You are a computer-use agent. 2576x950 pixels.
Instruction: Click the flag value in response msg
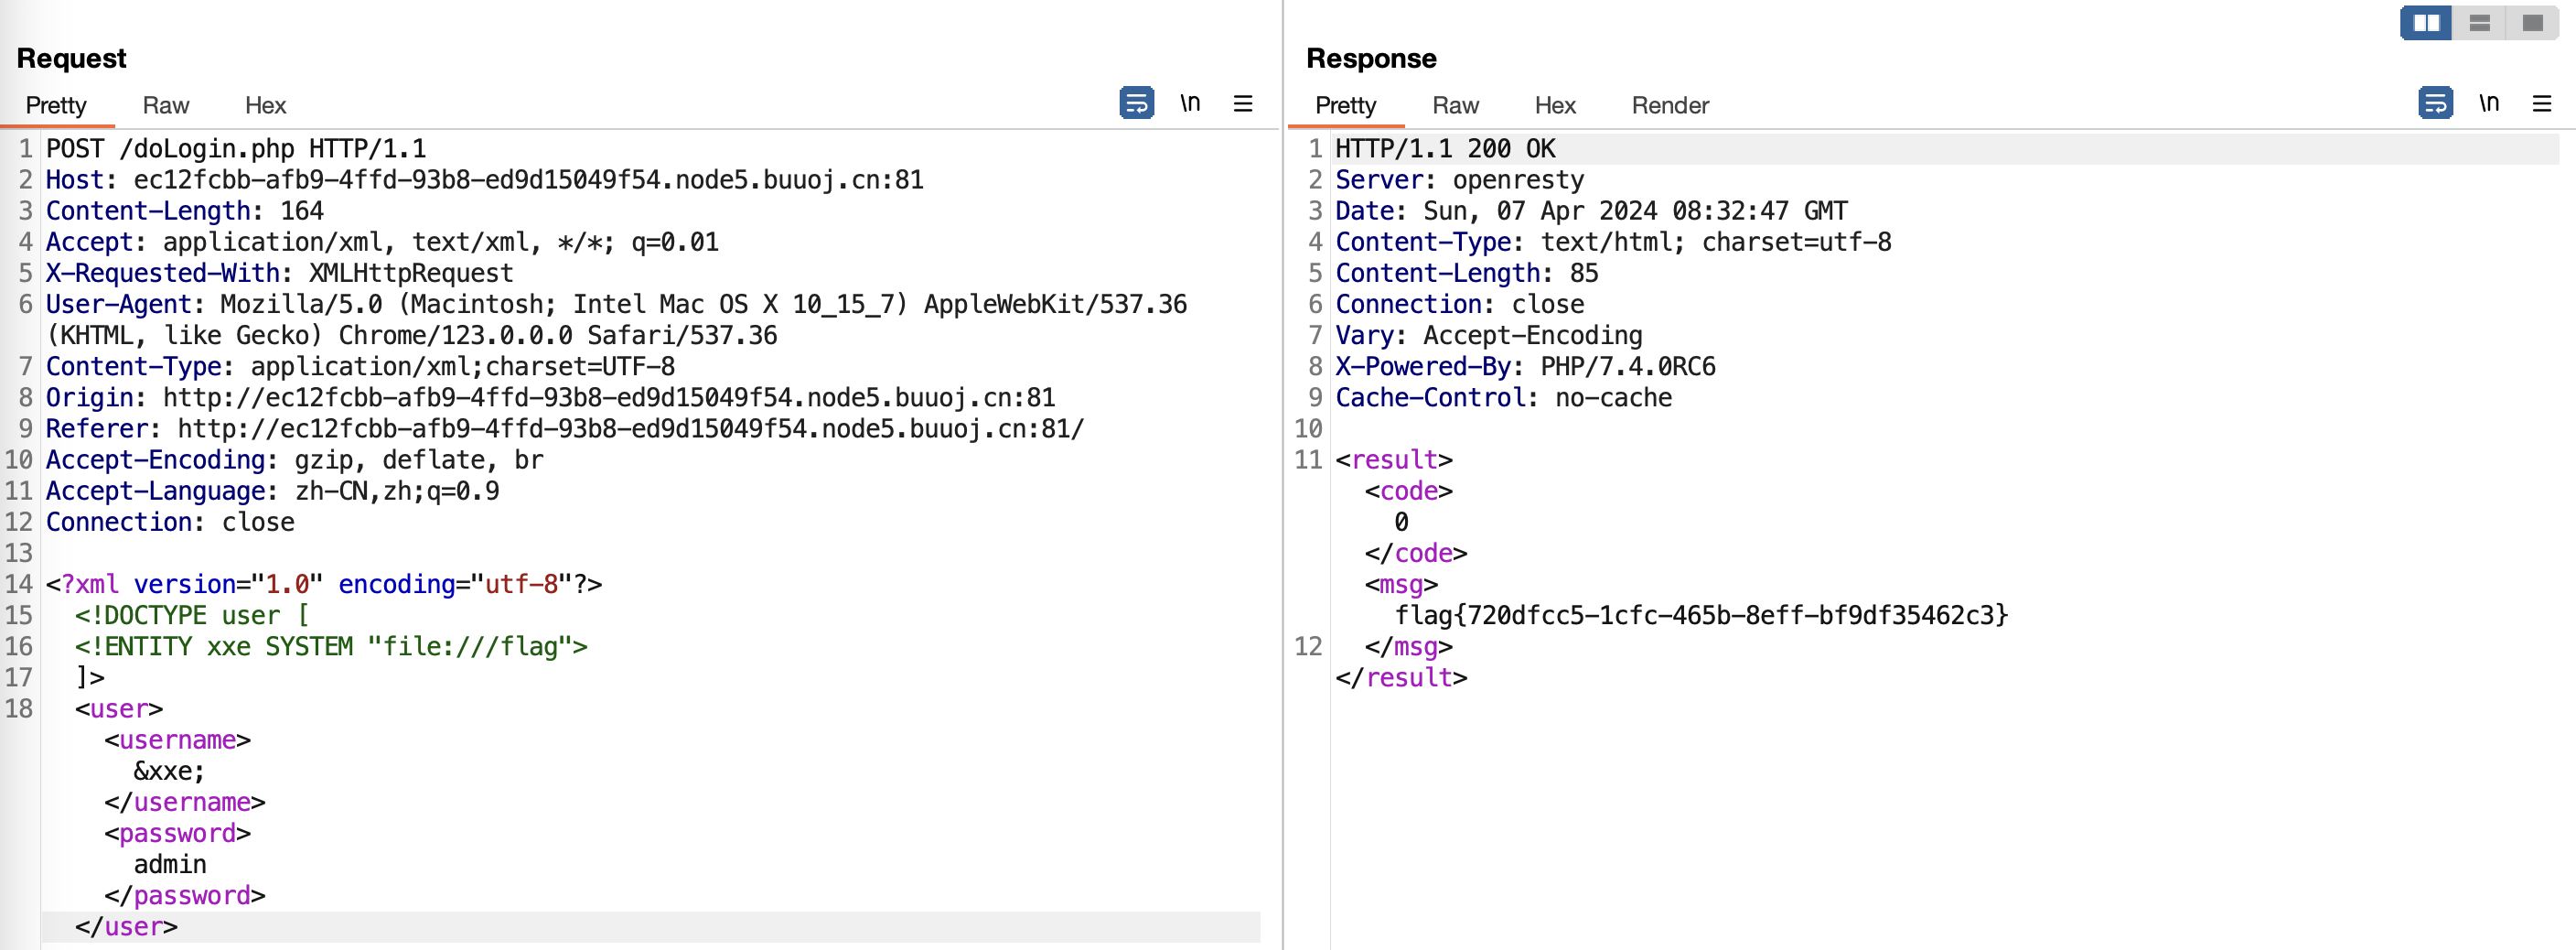[x=1702, y=615]
